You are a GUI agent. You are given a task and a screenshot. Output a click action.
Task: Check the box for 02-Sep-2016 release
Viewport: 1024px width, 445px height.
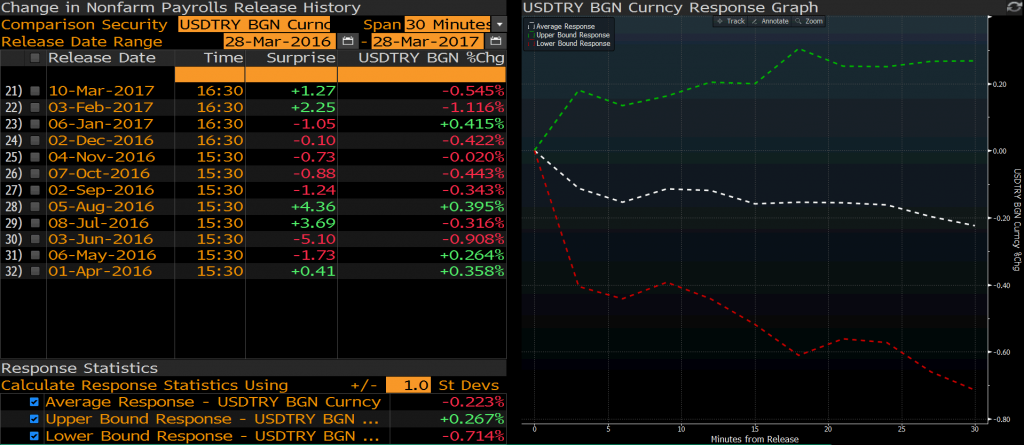35,190
